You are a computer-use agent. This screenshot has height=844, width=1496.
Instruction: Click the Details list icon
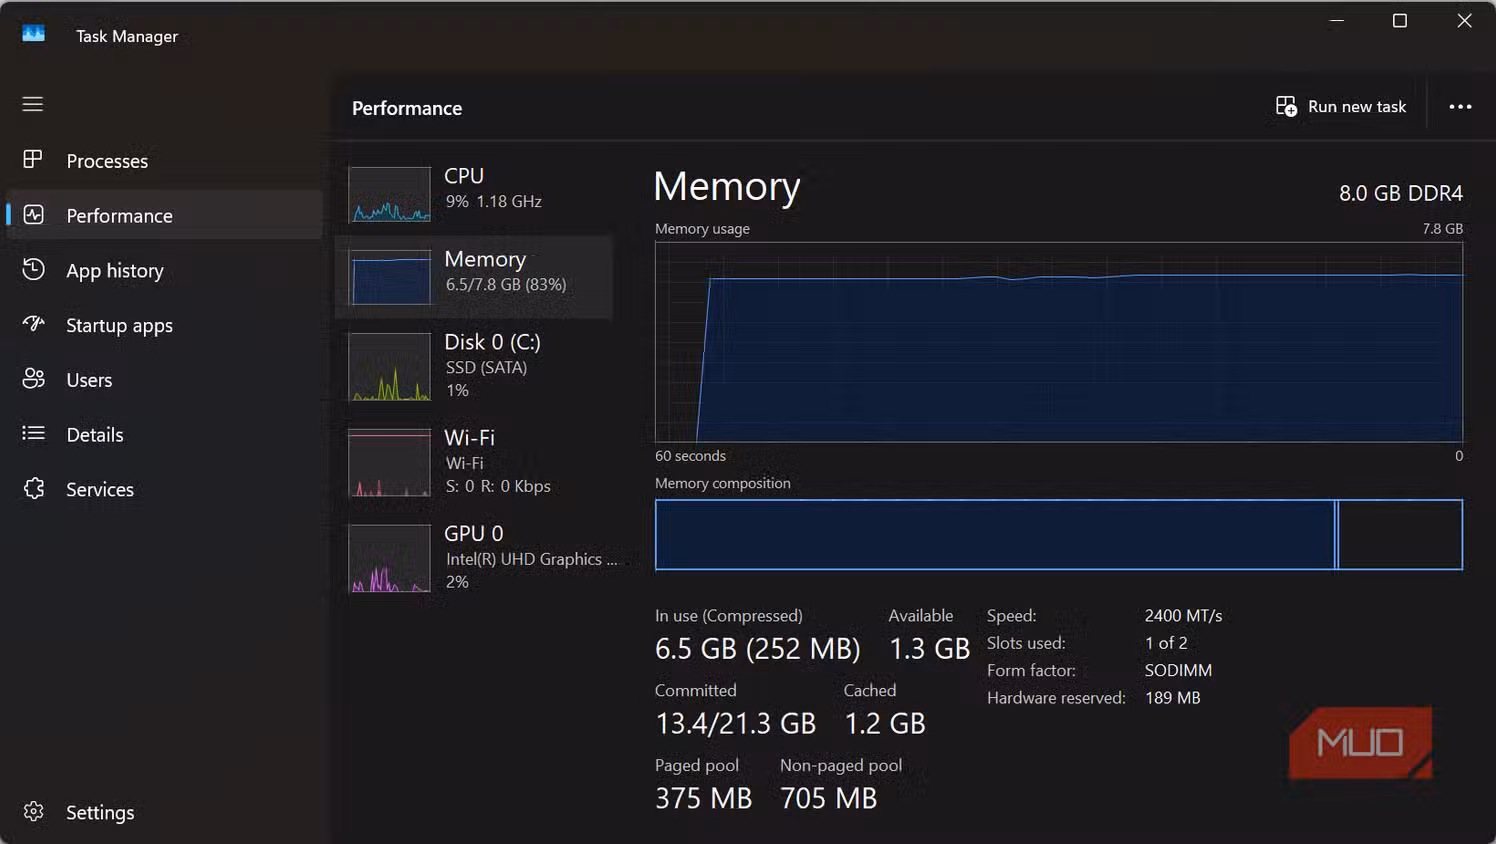click(33, 433)
